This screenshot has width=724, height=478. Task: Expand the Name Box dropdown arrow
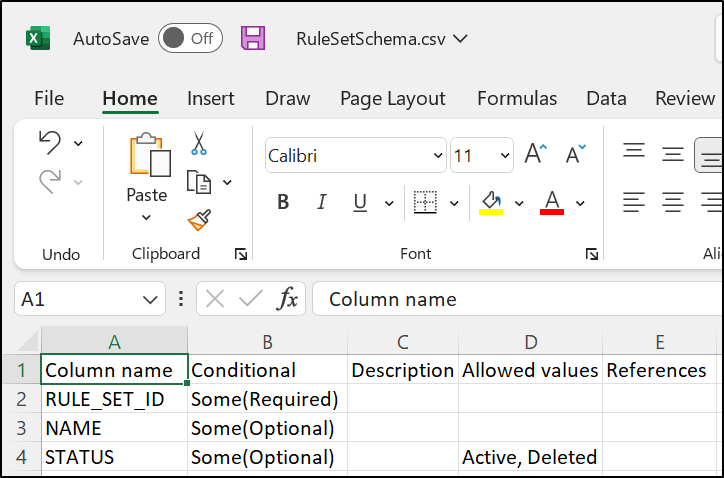click(151, 298)
